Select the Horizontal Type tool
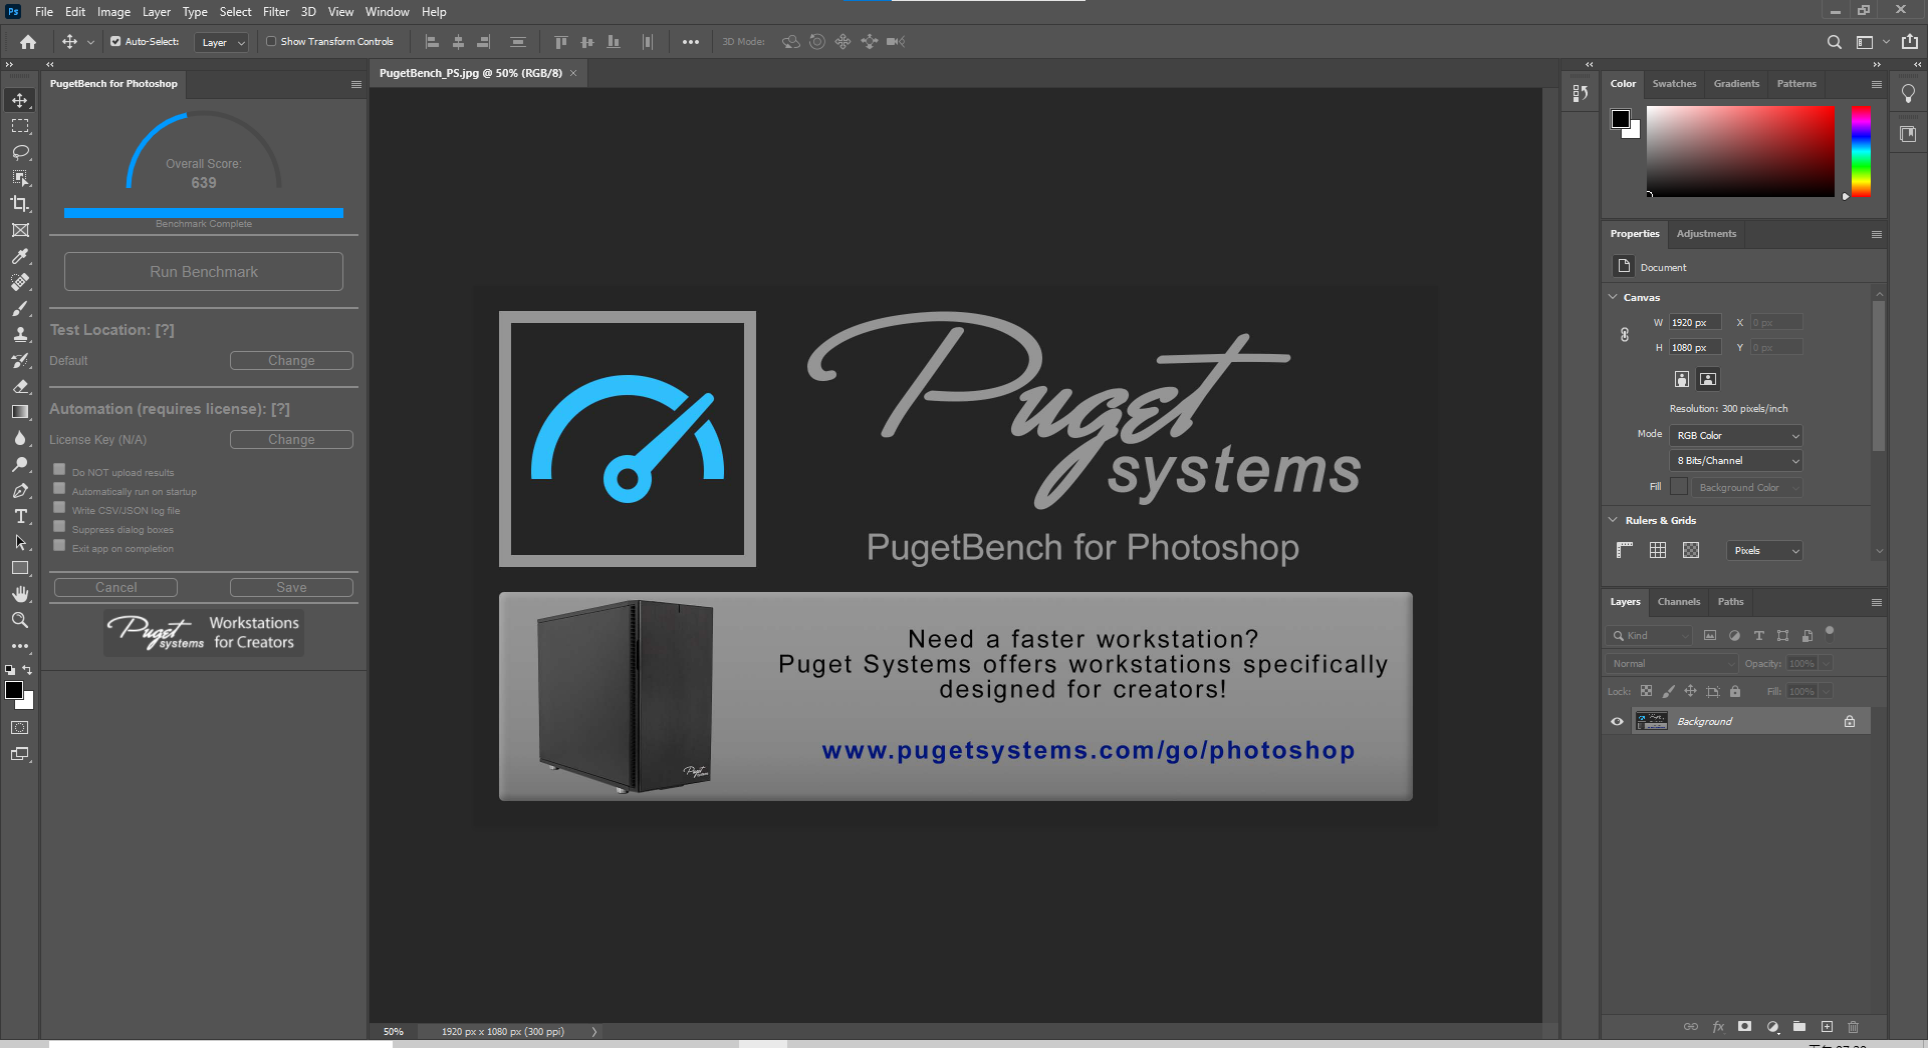 (20, 516)
